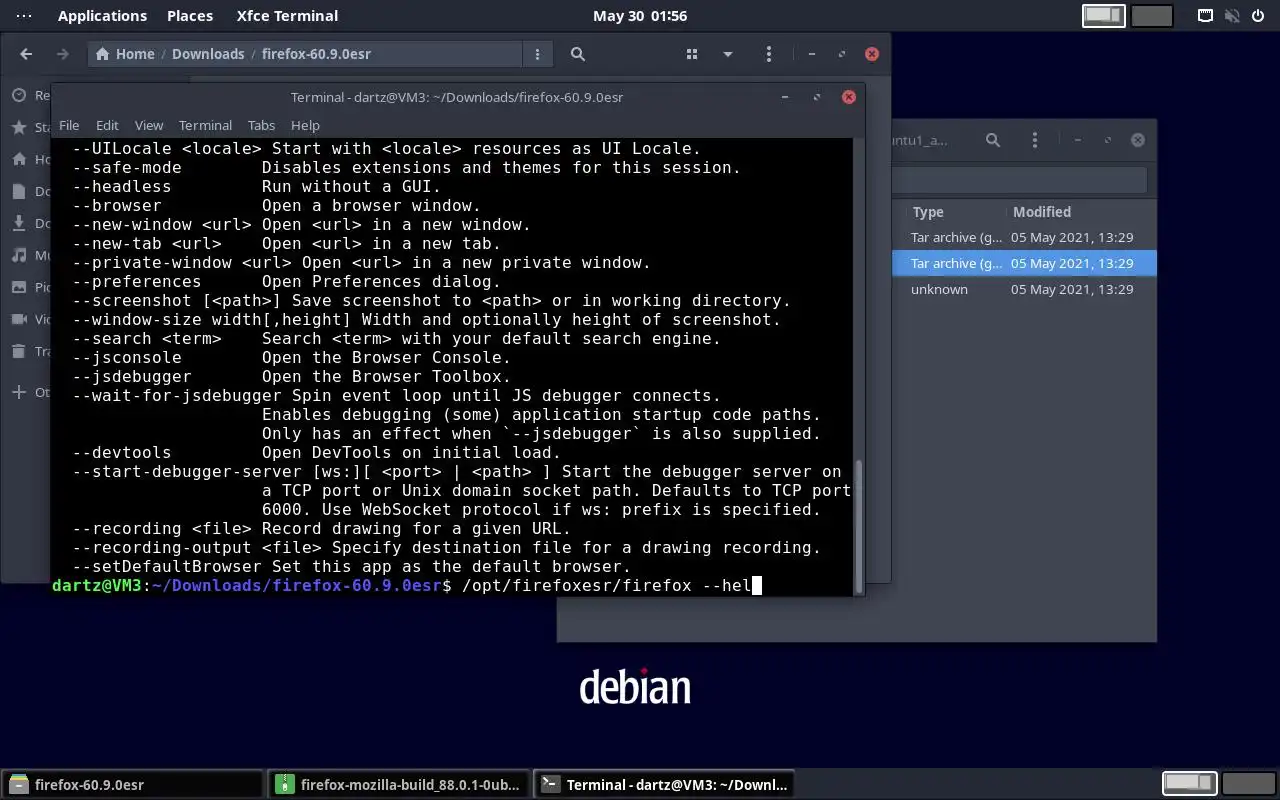Switch to firefox-60.9.0esr taskbar window

click(x=133, y=785)
